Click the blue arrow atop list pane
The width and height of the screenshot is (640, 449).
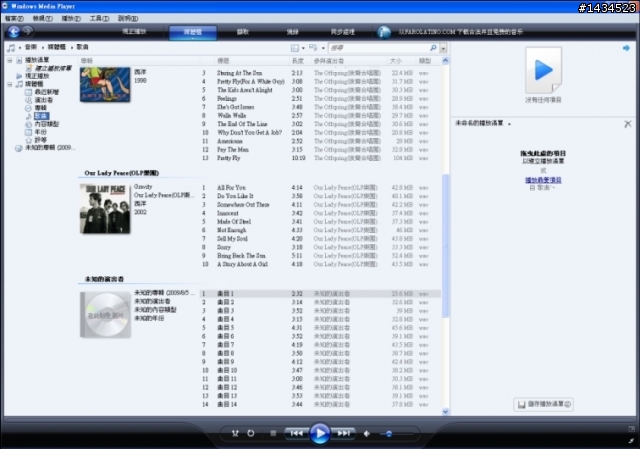[x=626, y=48]
